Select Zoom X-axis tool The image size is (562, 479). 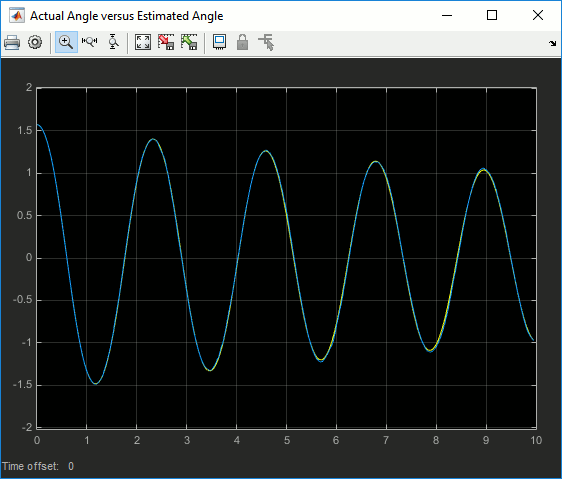point(89,42)
